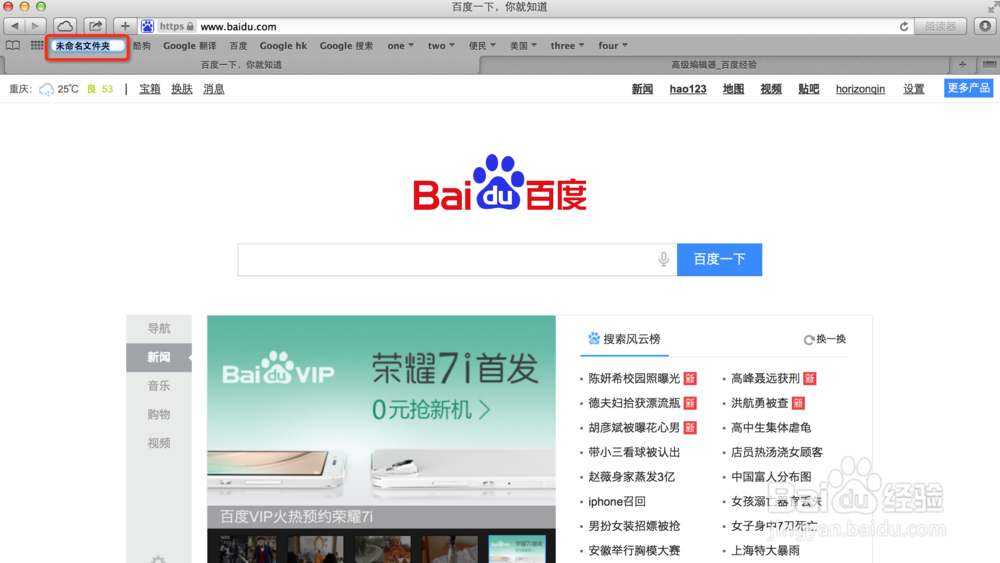This screenshot has width=1000, height=563.
Task: Open the 酷狗 bookmark
Action: pyautogui.click(x=142, y=45)
